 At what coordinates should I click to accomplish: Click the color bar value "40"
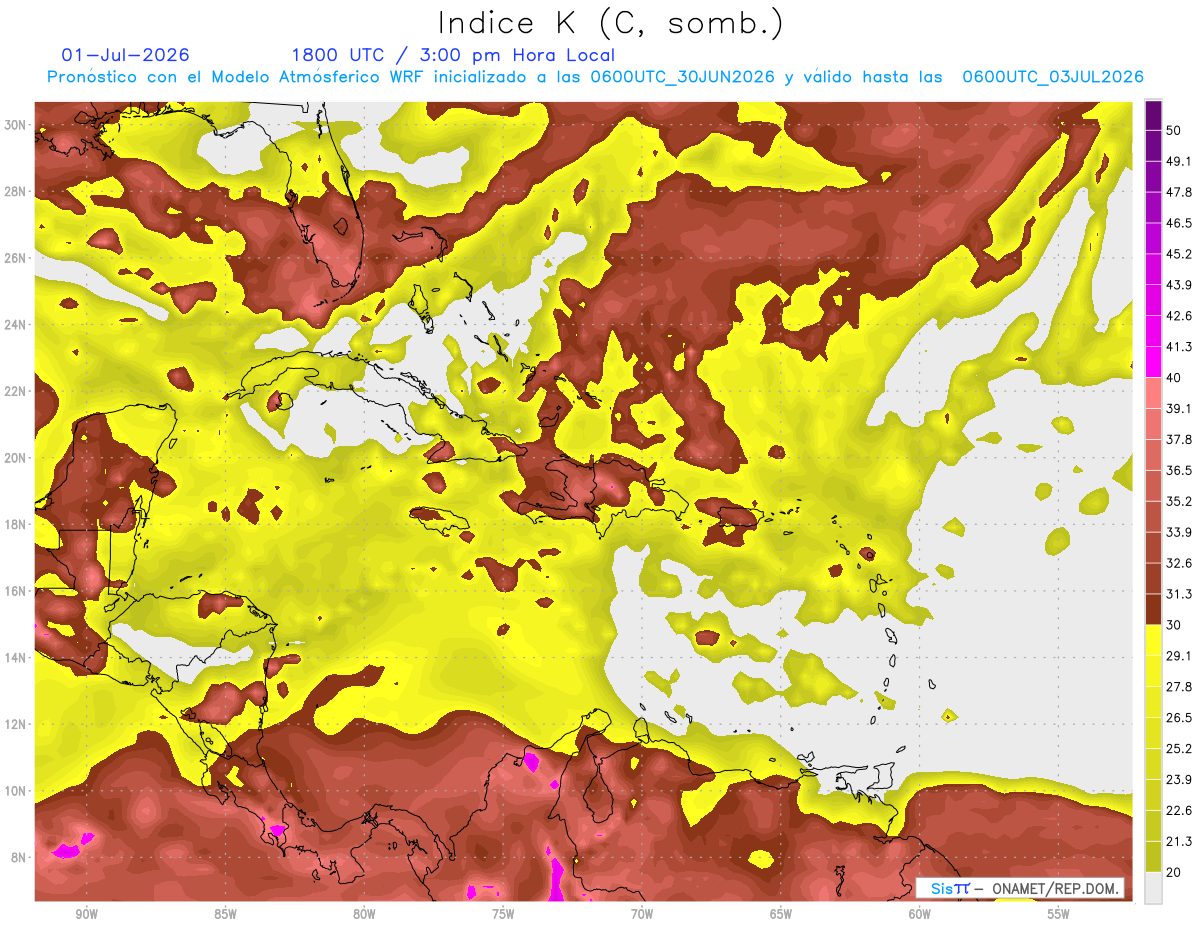(x=1176, y=378)
